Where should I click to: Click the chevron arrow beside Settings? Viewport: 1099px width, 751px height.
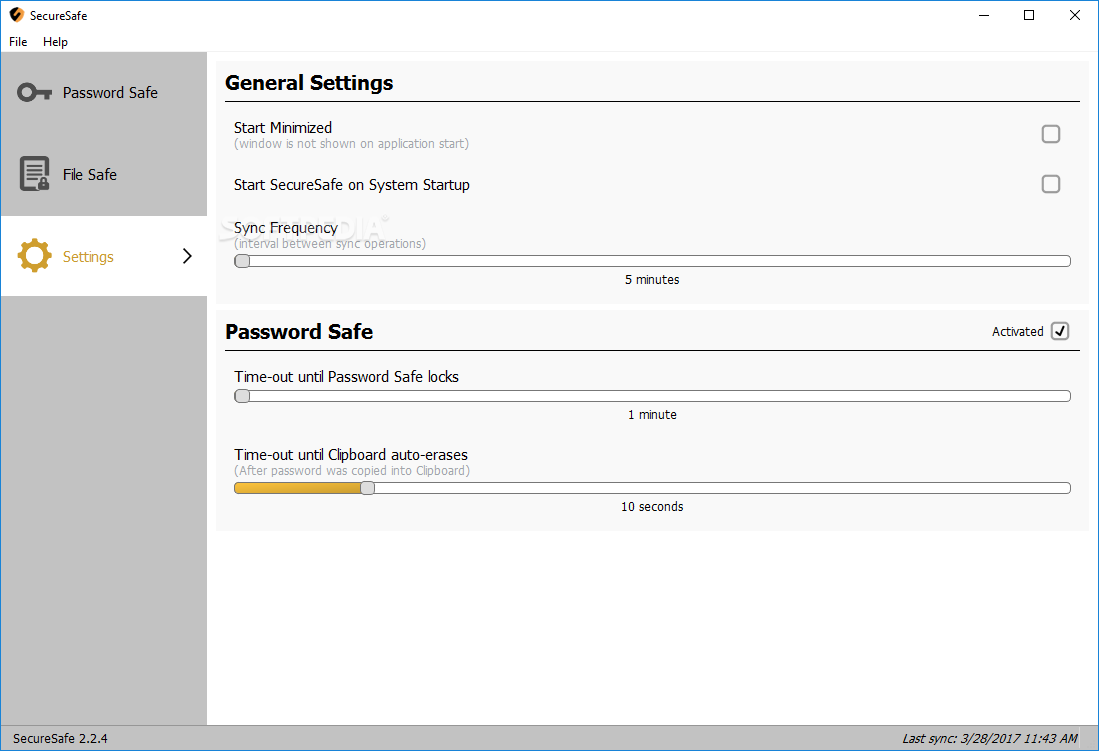187,256
